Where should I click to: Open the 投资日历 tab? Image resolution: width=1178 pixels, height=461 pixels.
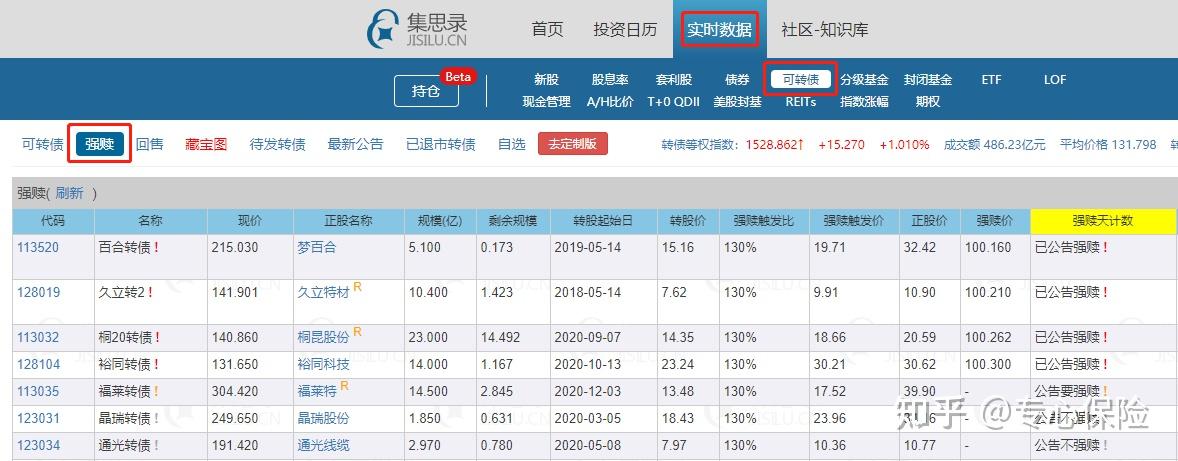click(x=625, y=30)
